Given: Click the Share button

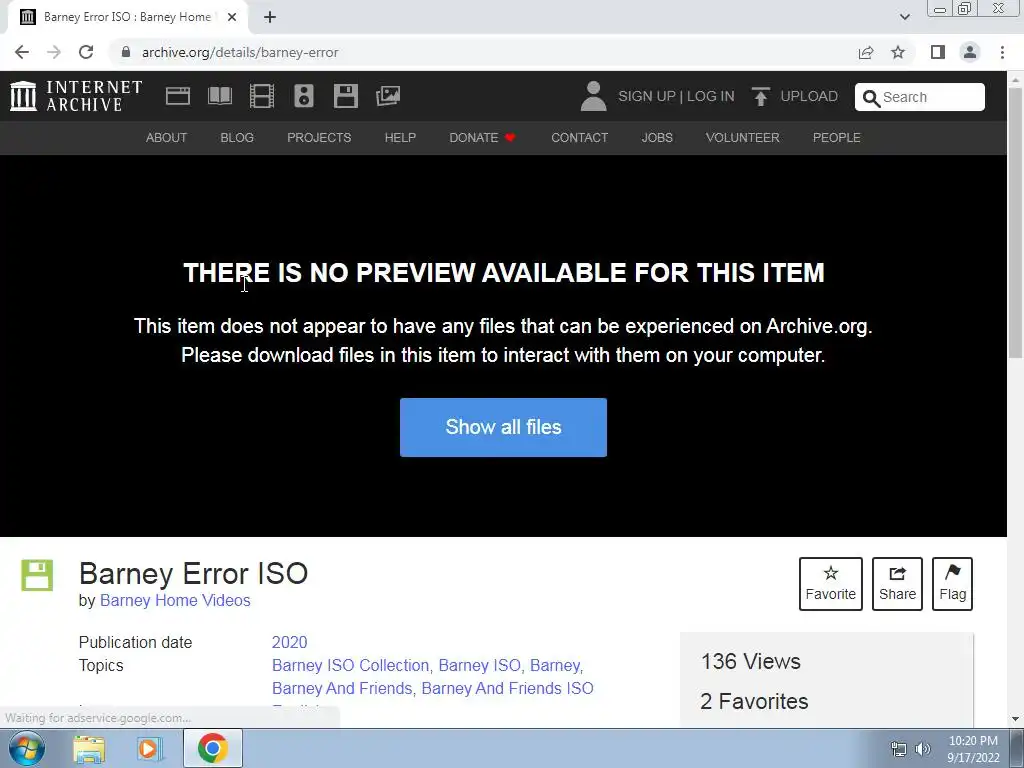Looking at the screenshot, I should tap(897, 584).
